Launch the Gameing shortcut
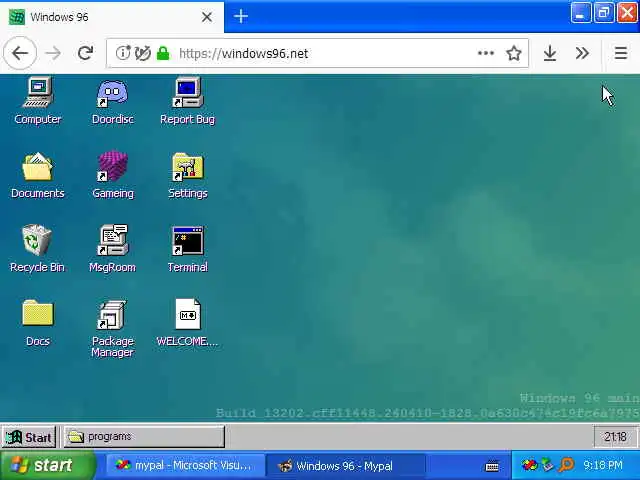 (113, 175)
